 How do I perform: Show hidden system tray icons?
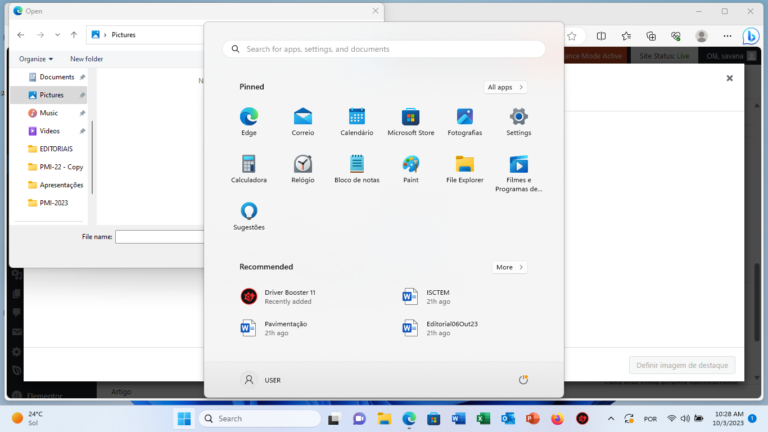click(x=611, y=418)
